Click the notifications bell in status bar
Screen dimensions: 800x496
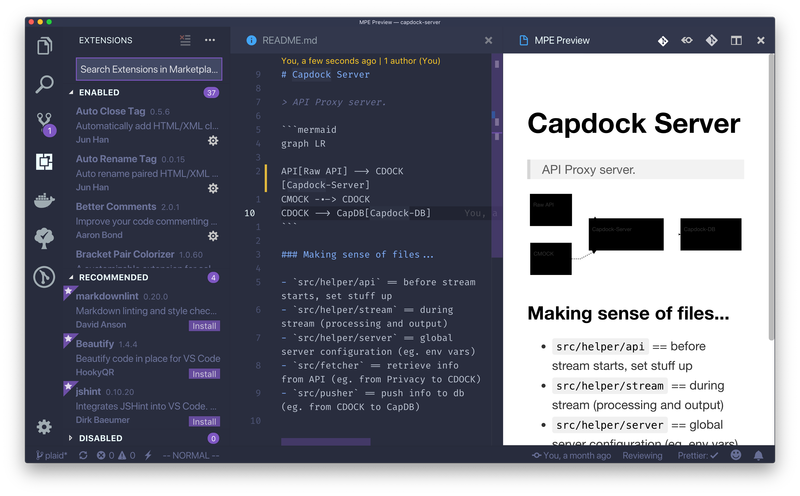tap(758, 455)
